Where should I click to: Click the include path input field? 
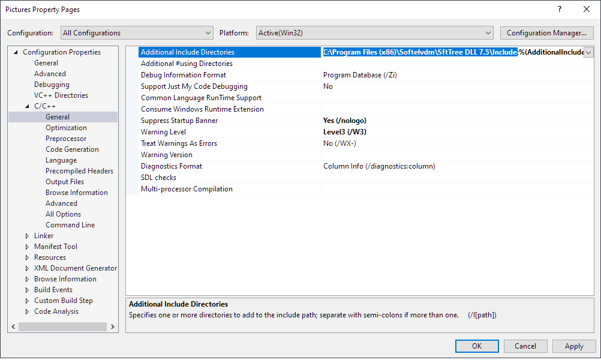pos(453,52)
